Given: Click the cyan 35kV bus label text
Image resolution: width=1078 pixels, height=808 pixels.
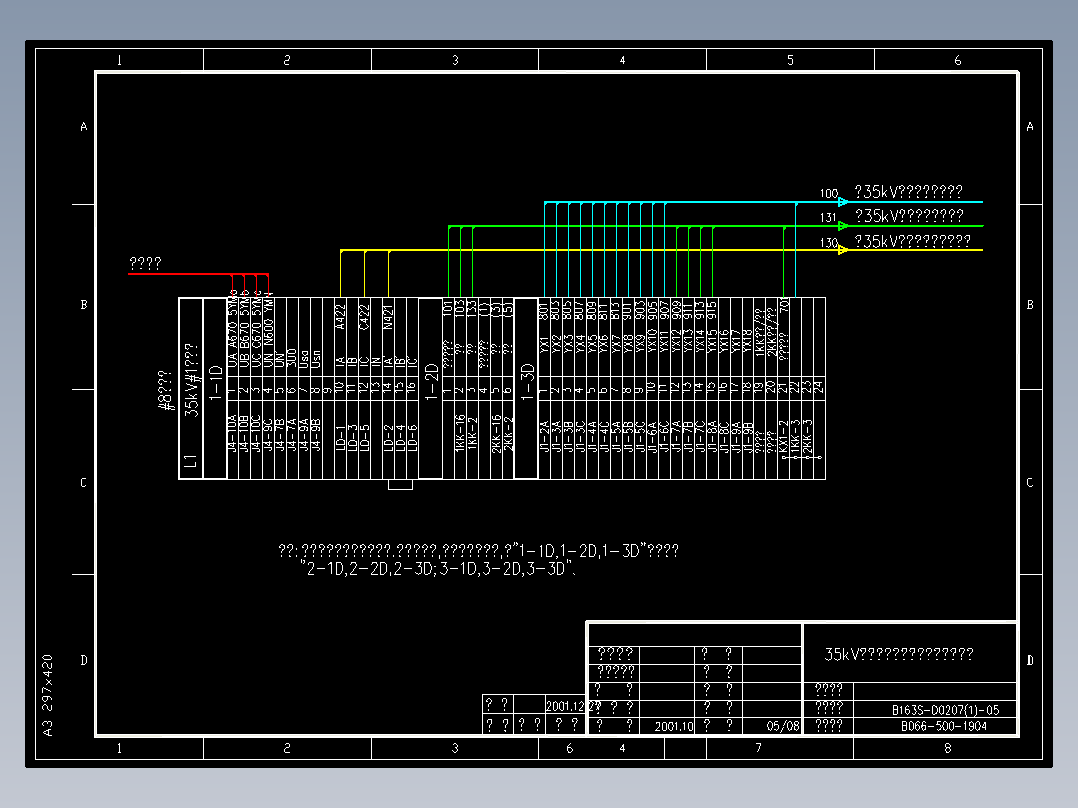Looking at the screenshot, I should point(908,191).
